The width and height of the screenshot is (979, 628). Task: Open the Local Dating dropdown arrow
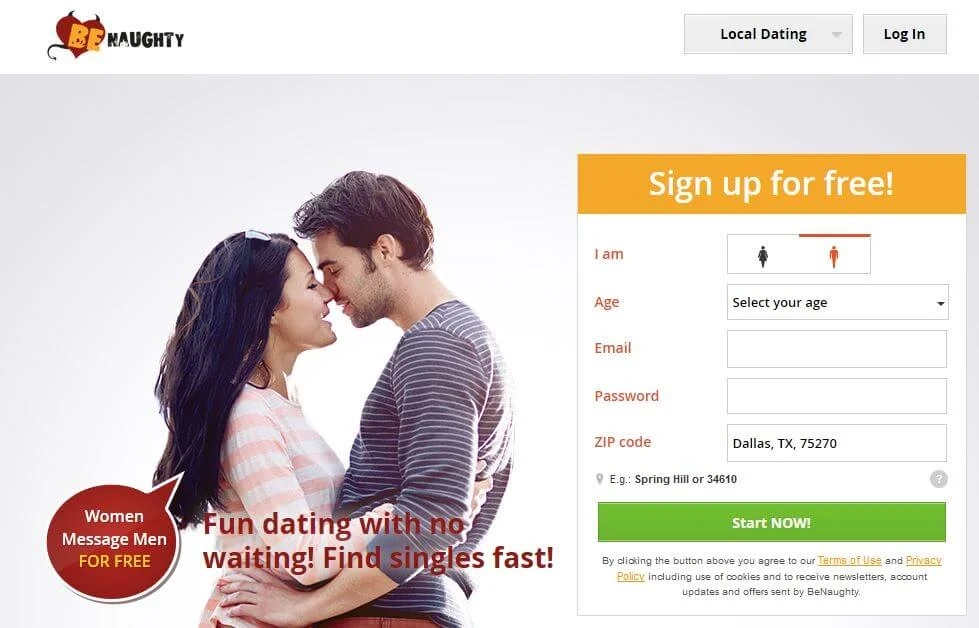coord(837,34)
